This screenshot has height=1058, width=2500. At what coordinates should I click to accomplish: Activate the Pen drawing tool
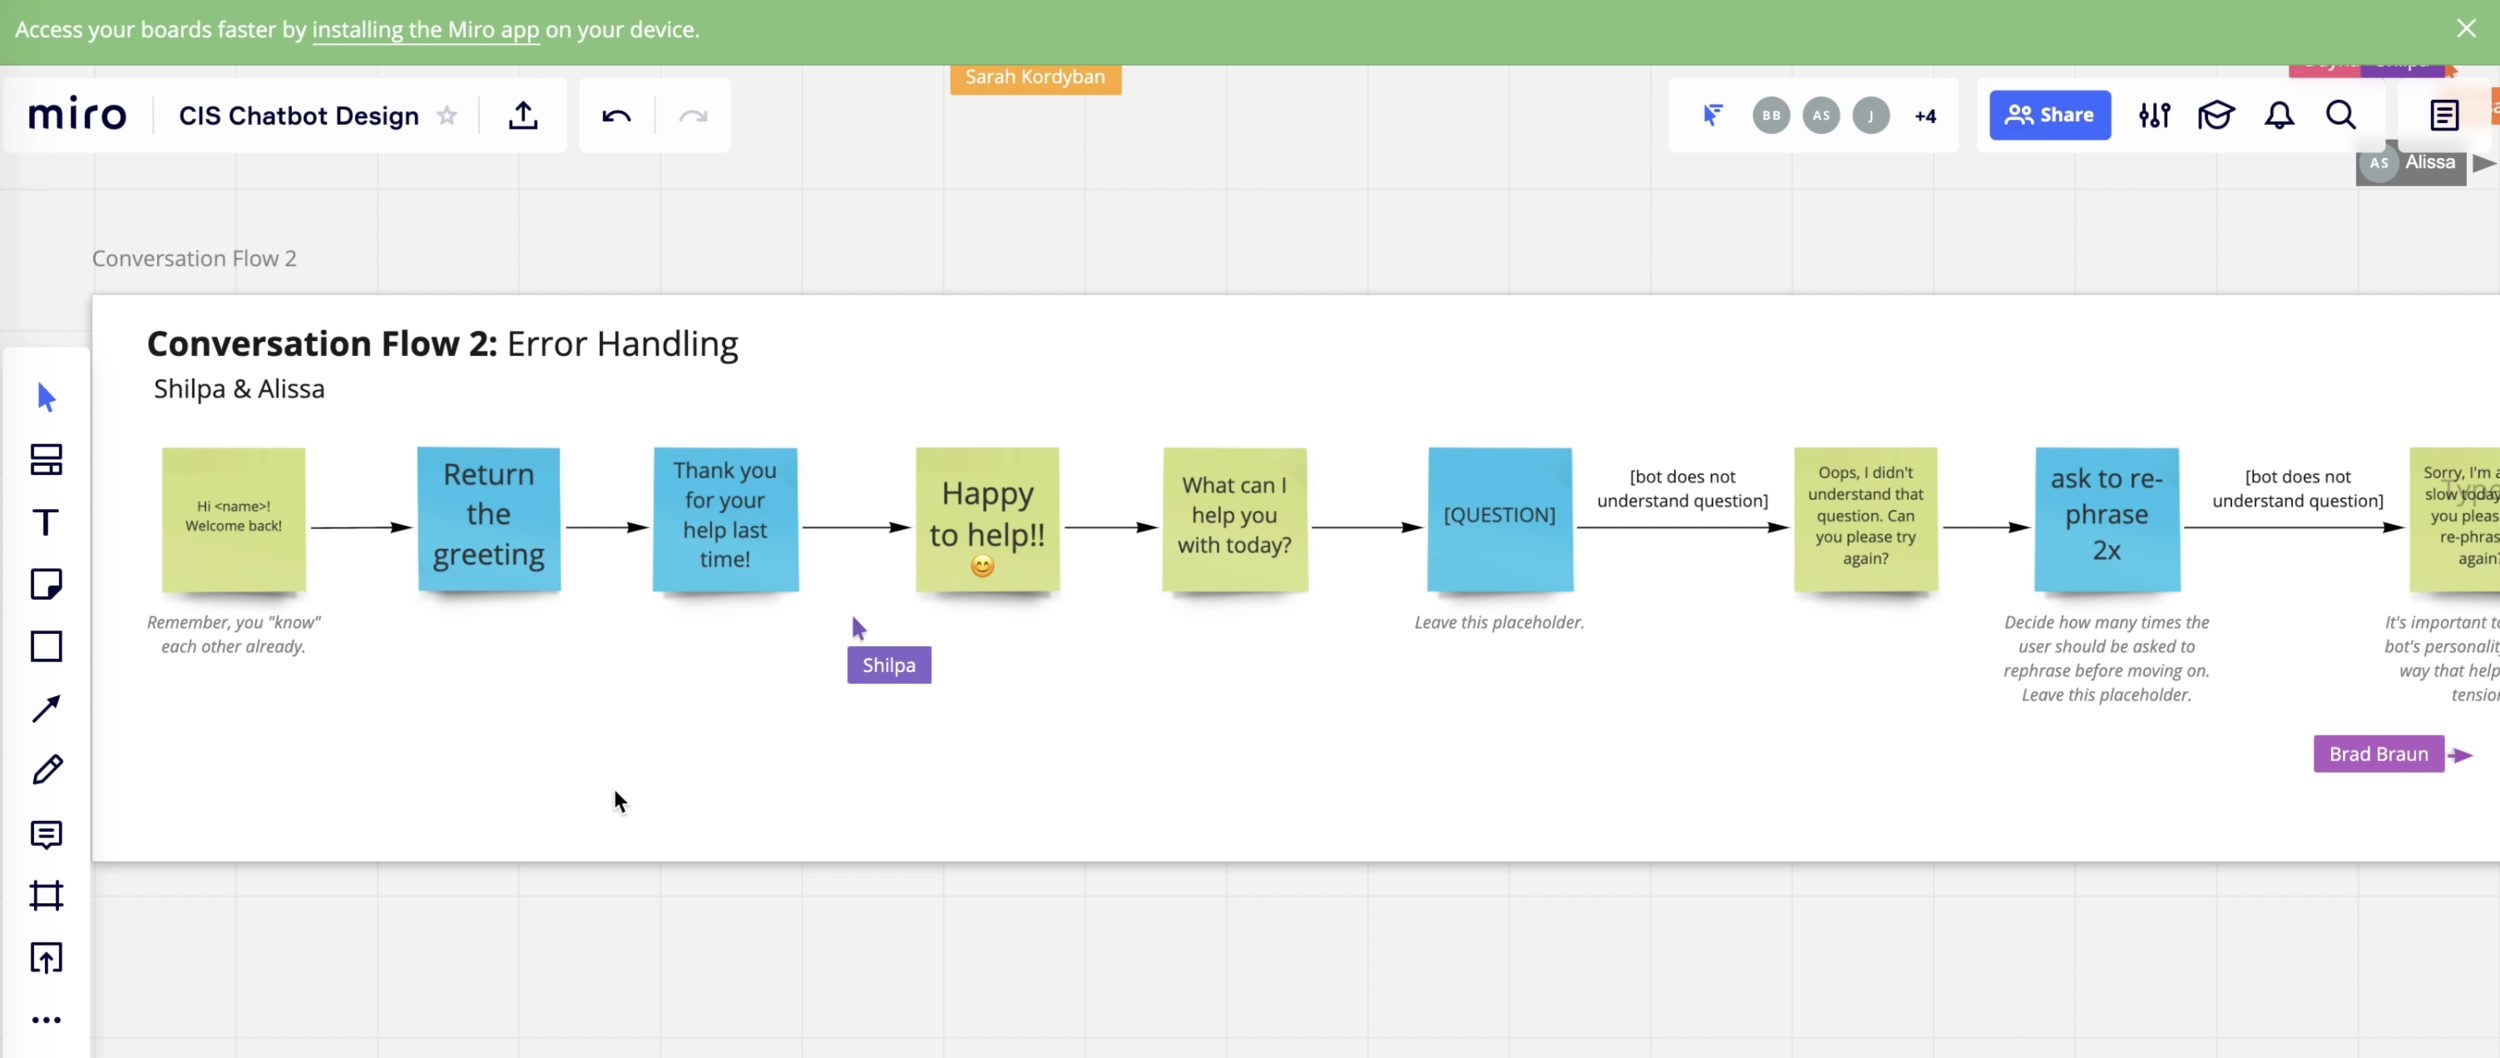coord(46,770)
